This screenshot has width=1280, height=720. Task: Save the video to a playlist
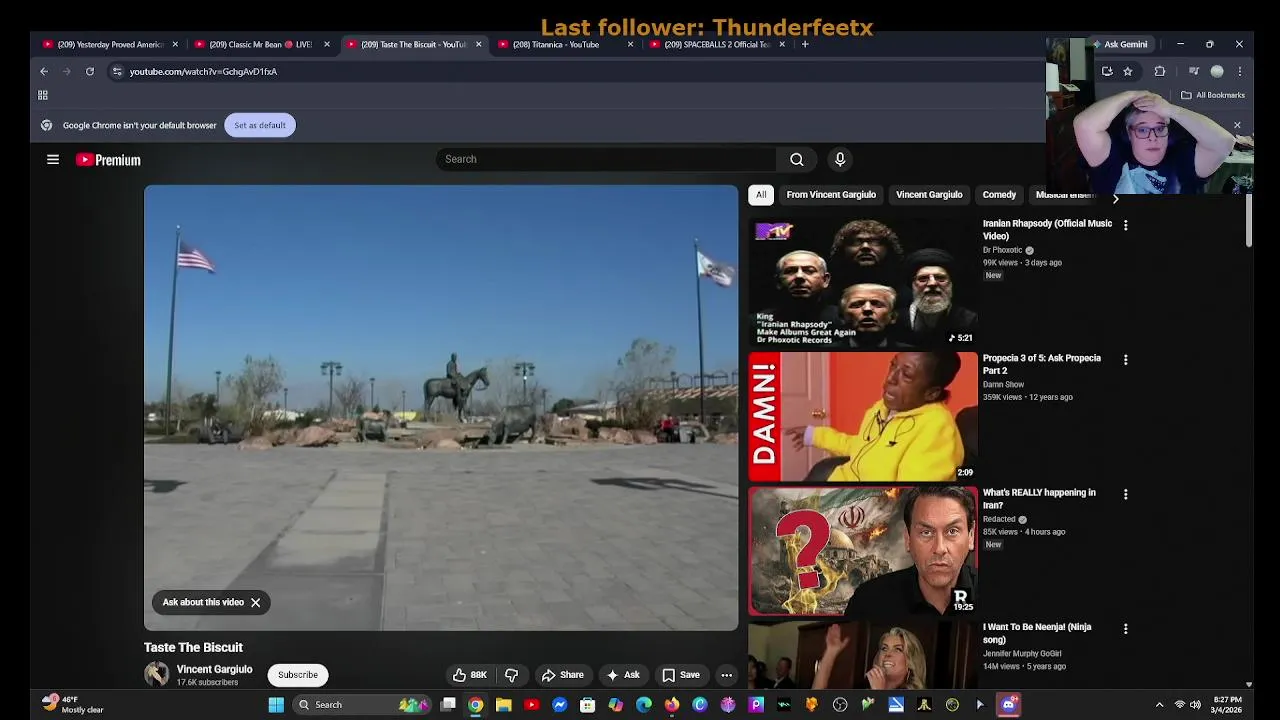(x=681, y=675)
